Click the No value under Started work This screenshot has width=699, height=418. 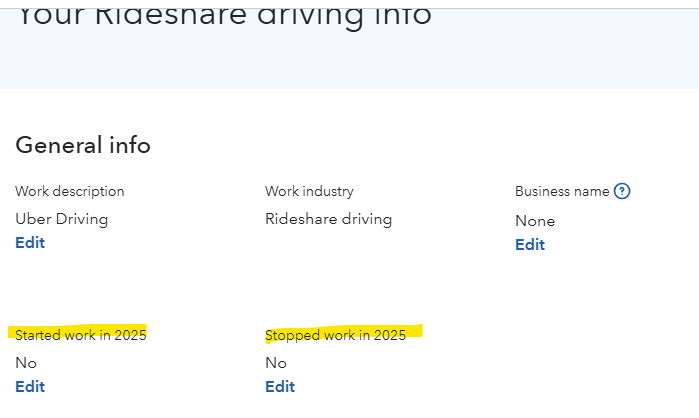tap(26, 363)
